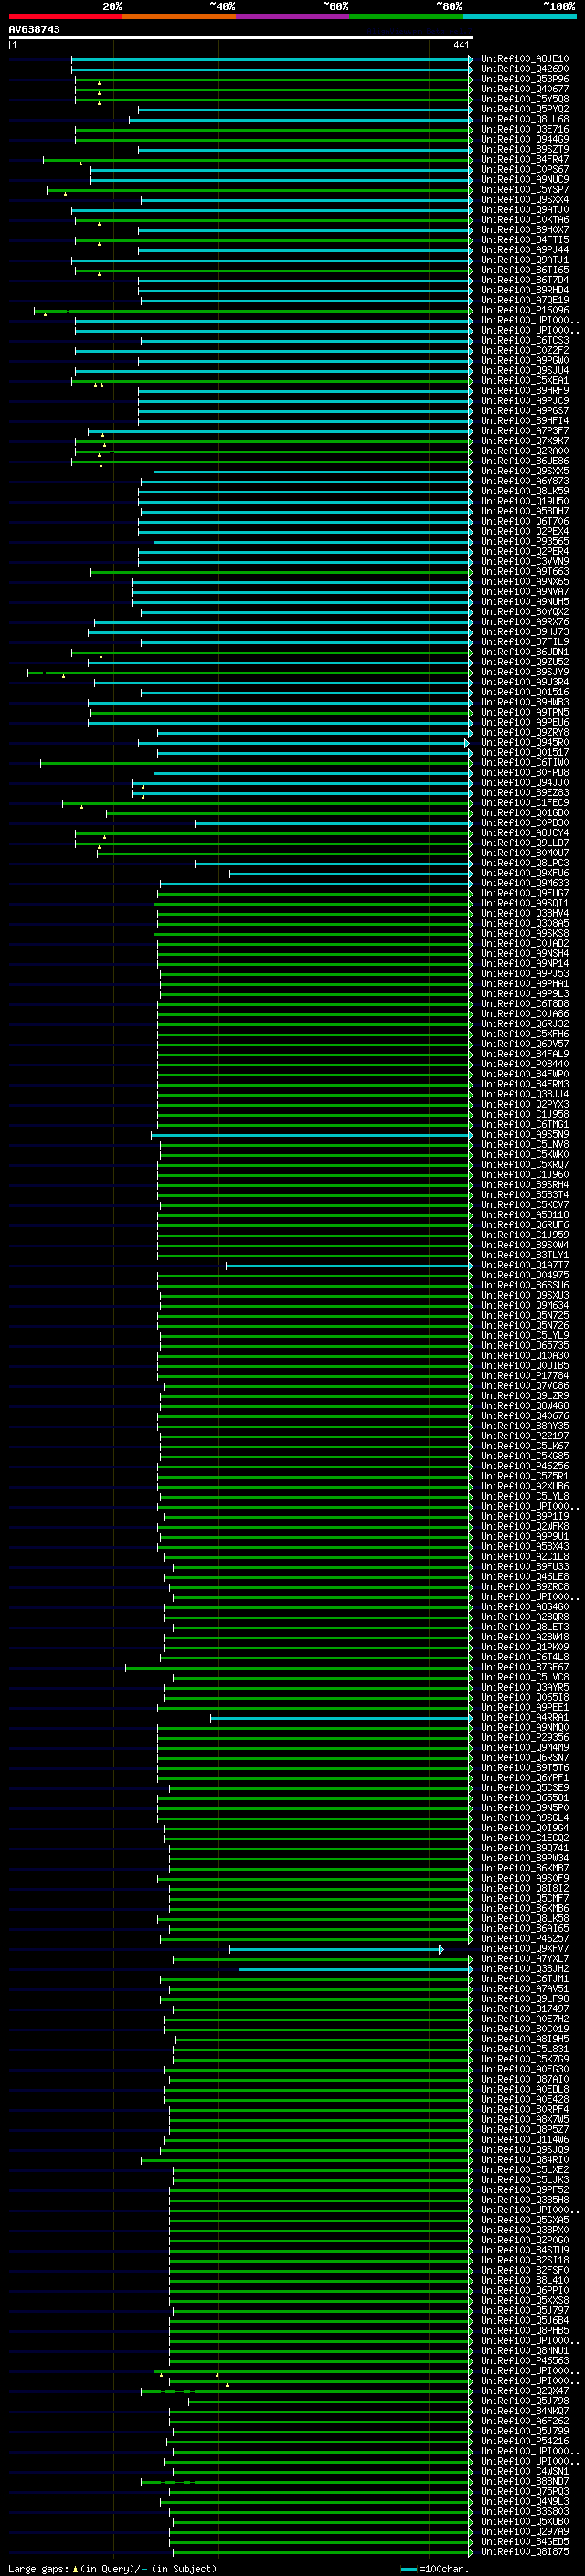The width and height of the screenshot is (585, 2576).
Task: Click hit label UniRef100_A9NUC9
Action: coord(525,180)
